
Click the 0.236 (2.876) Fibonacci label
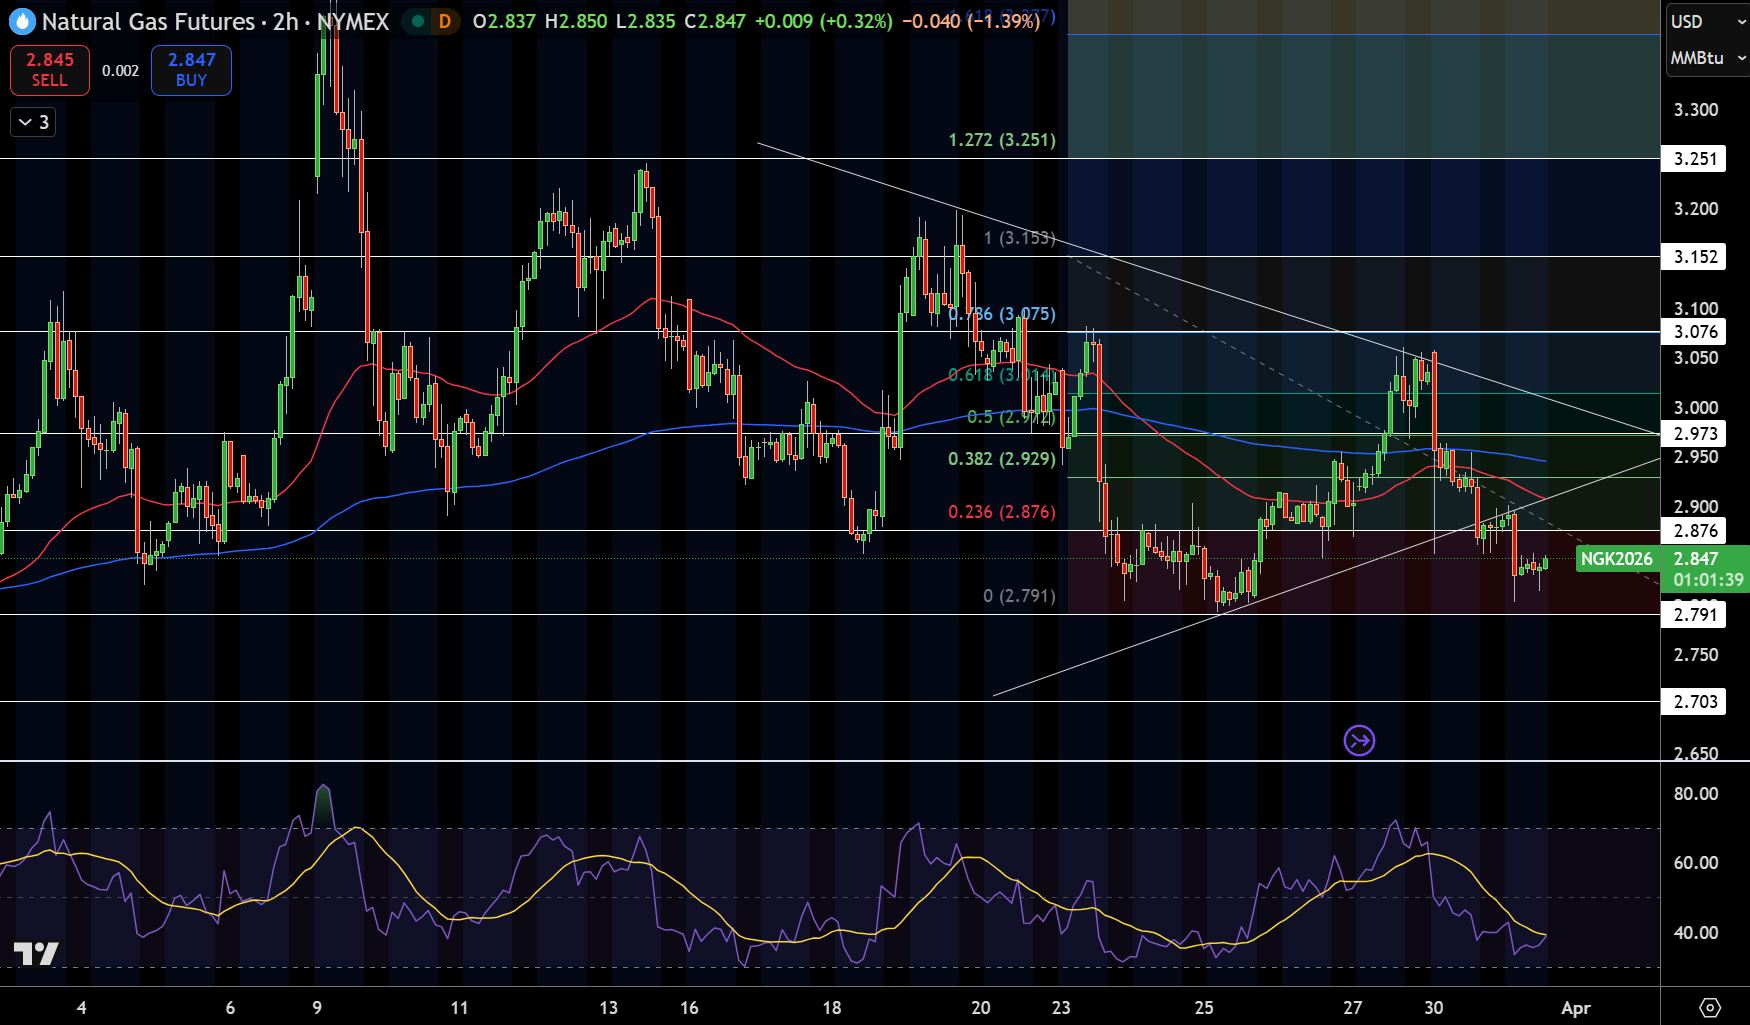[x=1002, y=512]
